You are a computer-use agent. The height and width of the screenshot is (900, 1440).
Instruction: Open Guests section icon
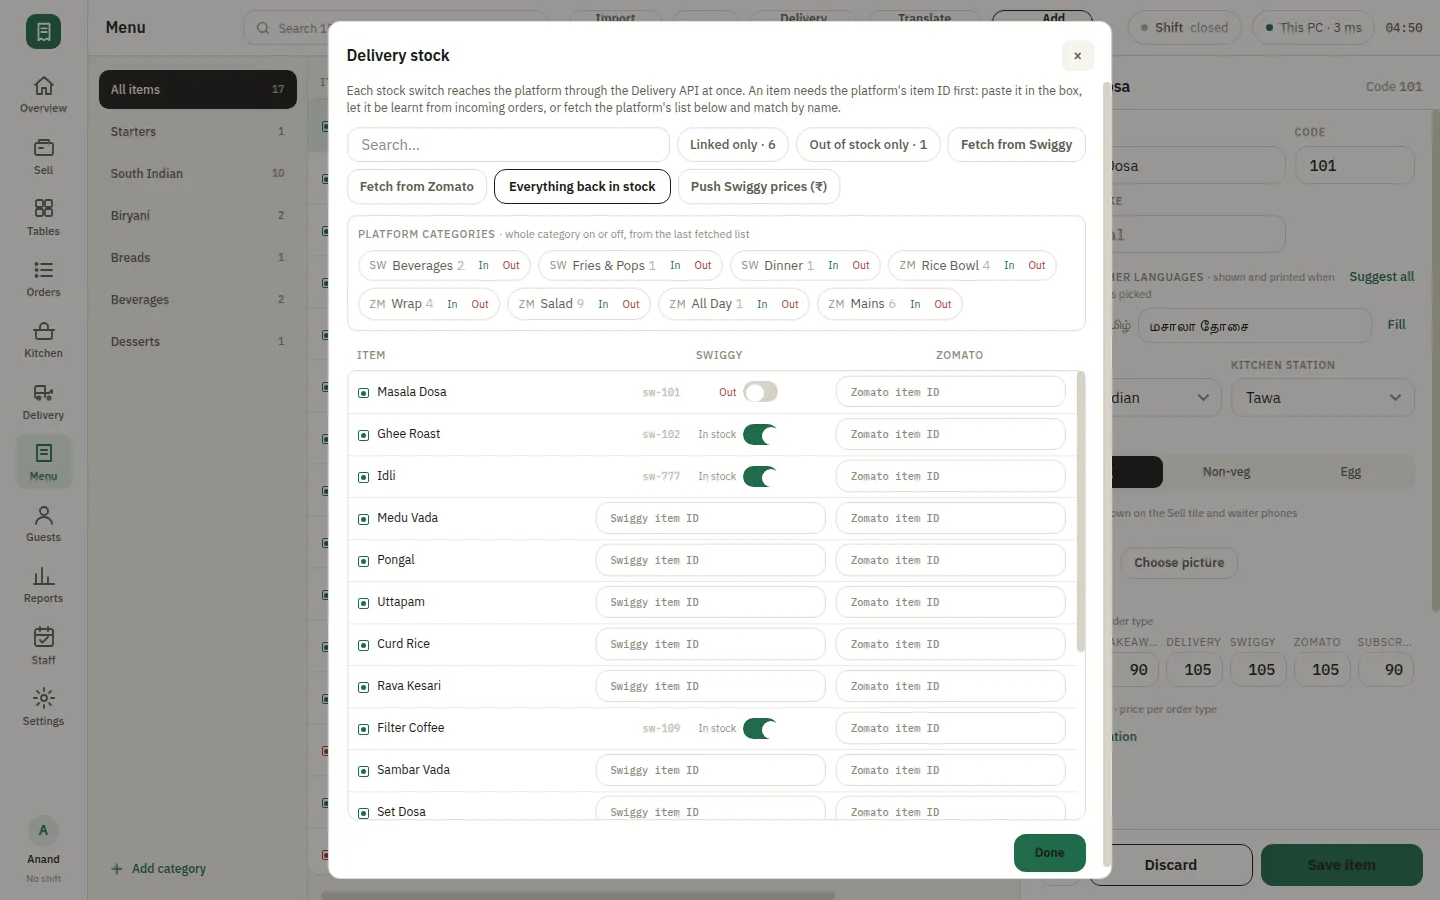click(43, 515)
